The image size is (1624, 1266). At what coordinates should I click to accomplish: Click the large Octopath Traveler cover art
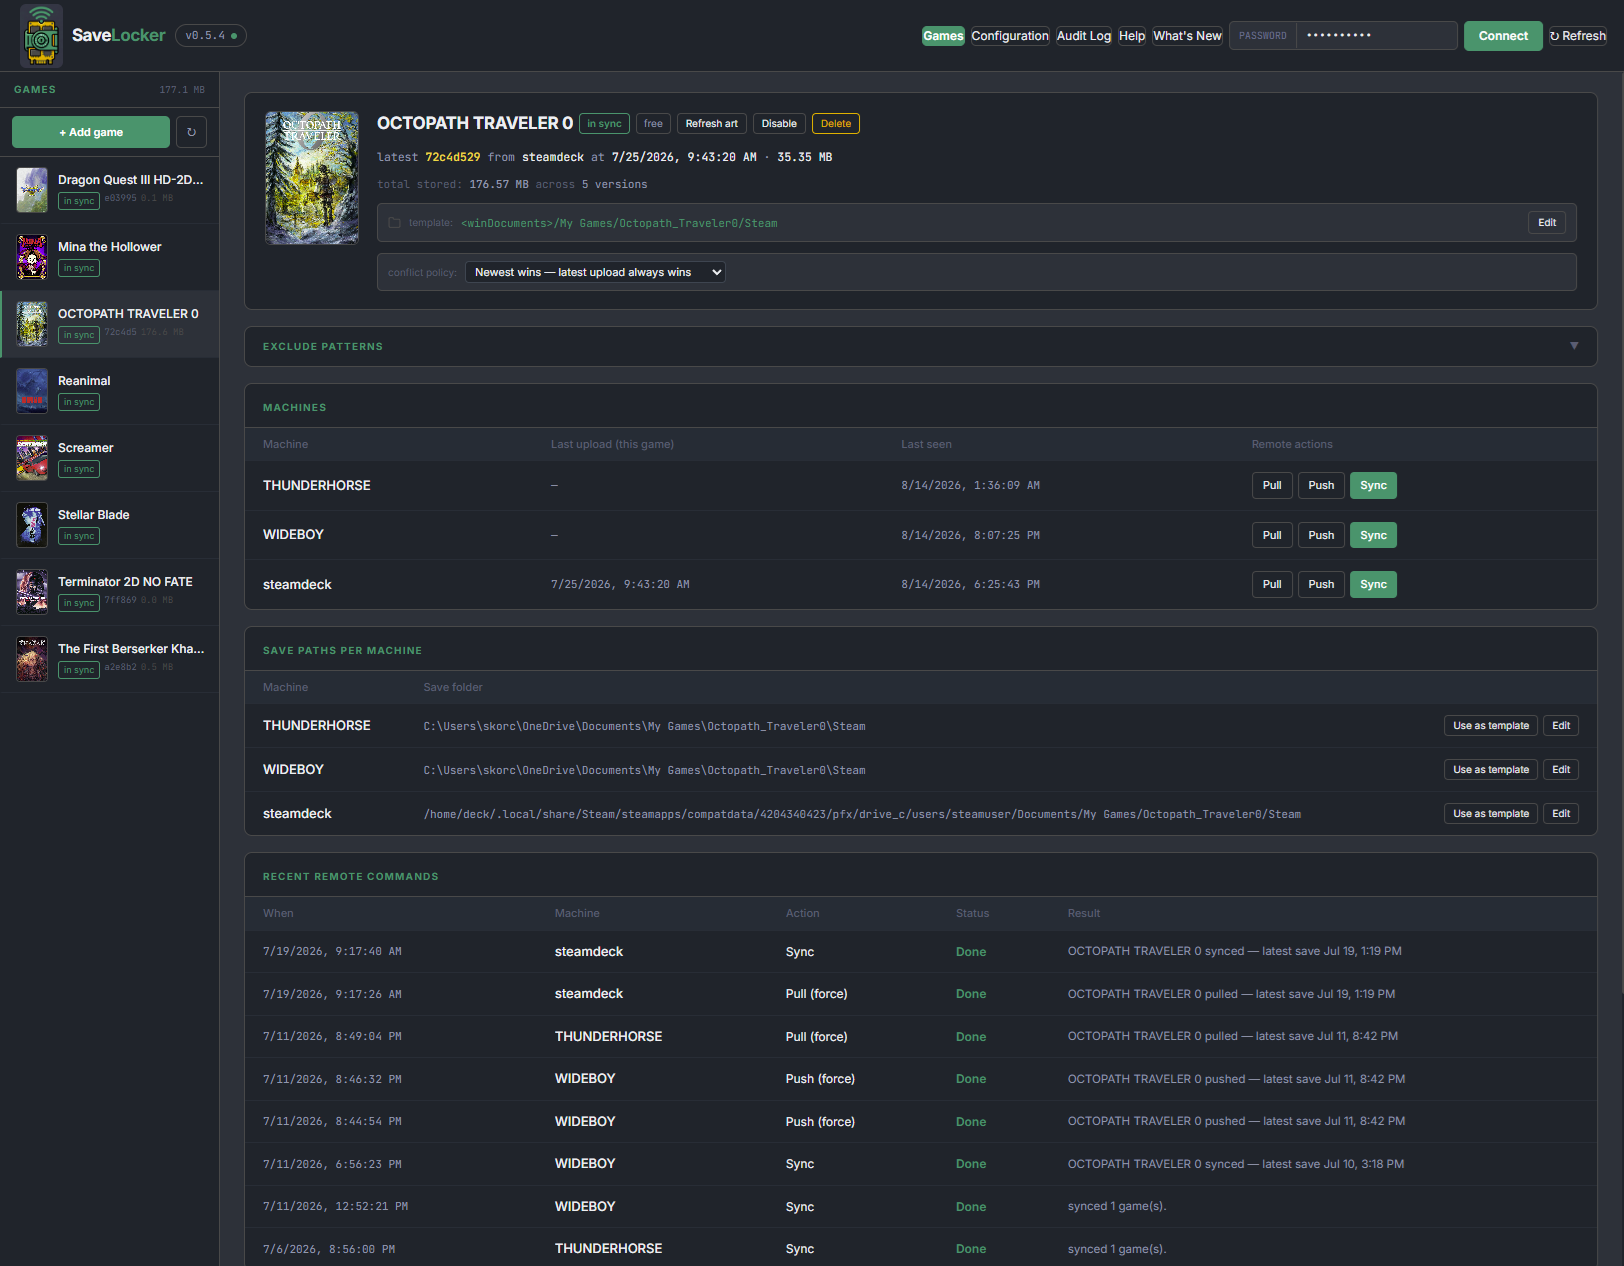click(x=312, y=178)
